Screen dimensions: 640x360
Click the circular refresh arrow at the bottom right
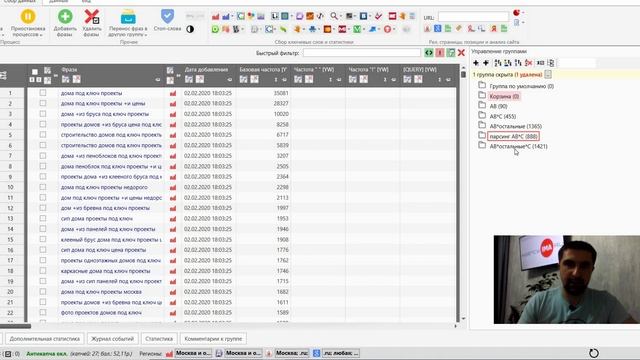pyautogui.click(x=593, y=353)
